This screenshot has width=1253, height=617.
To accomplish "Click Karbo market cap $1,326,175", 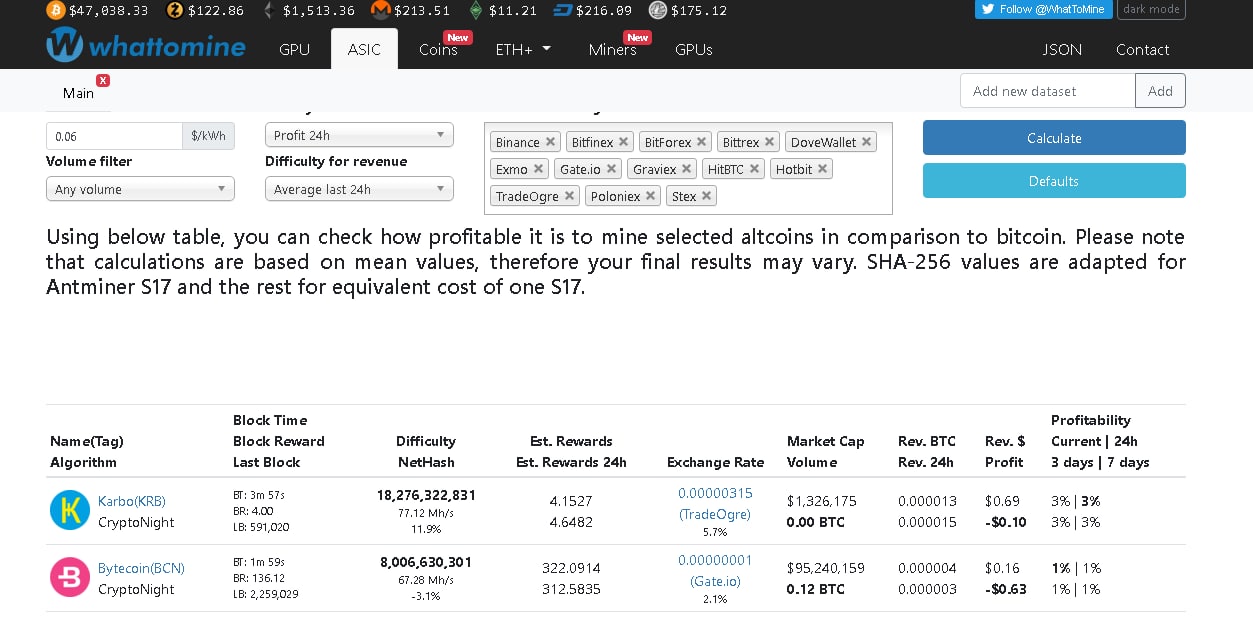I will [821, 501].
